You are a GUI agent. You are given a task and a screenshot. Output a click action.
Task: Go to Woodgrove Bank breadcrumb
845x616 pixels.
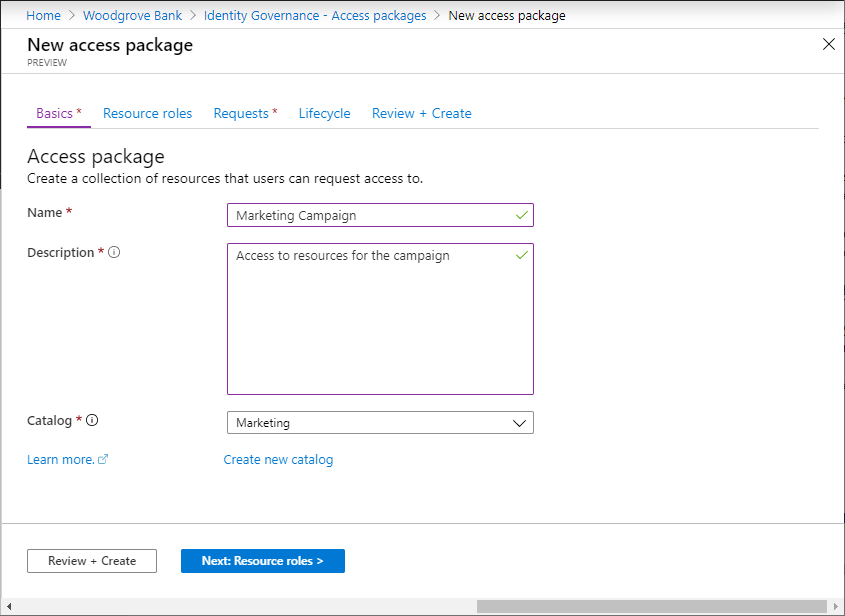(132, 16)
